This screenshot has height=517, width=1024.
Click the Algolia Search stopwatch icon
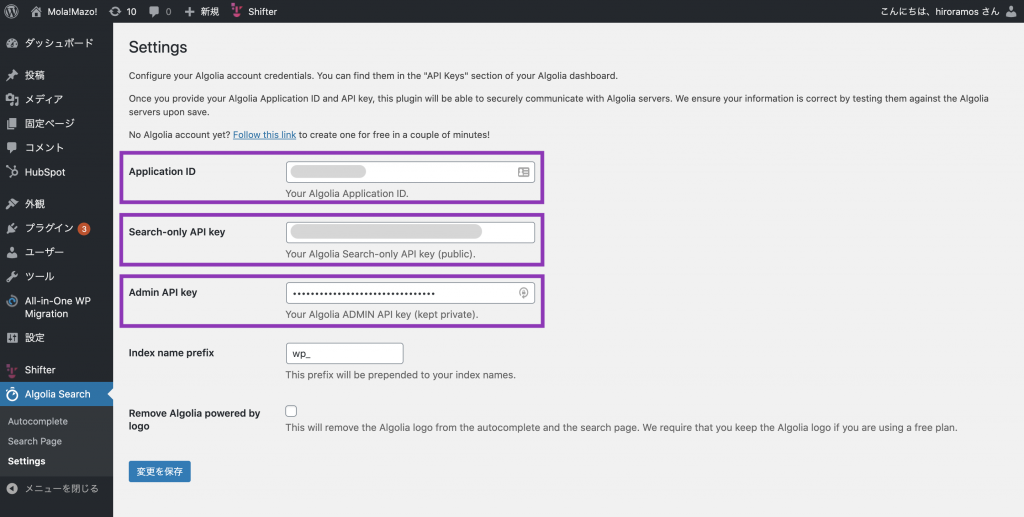pos(12,394)
